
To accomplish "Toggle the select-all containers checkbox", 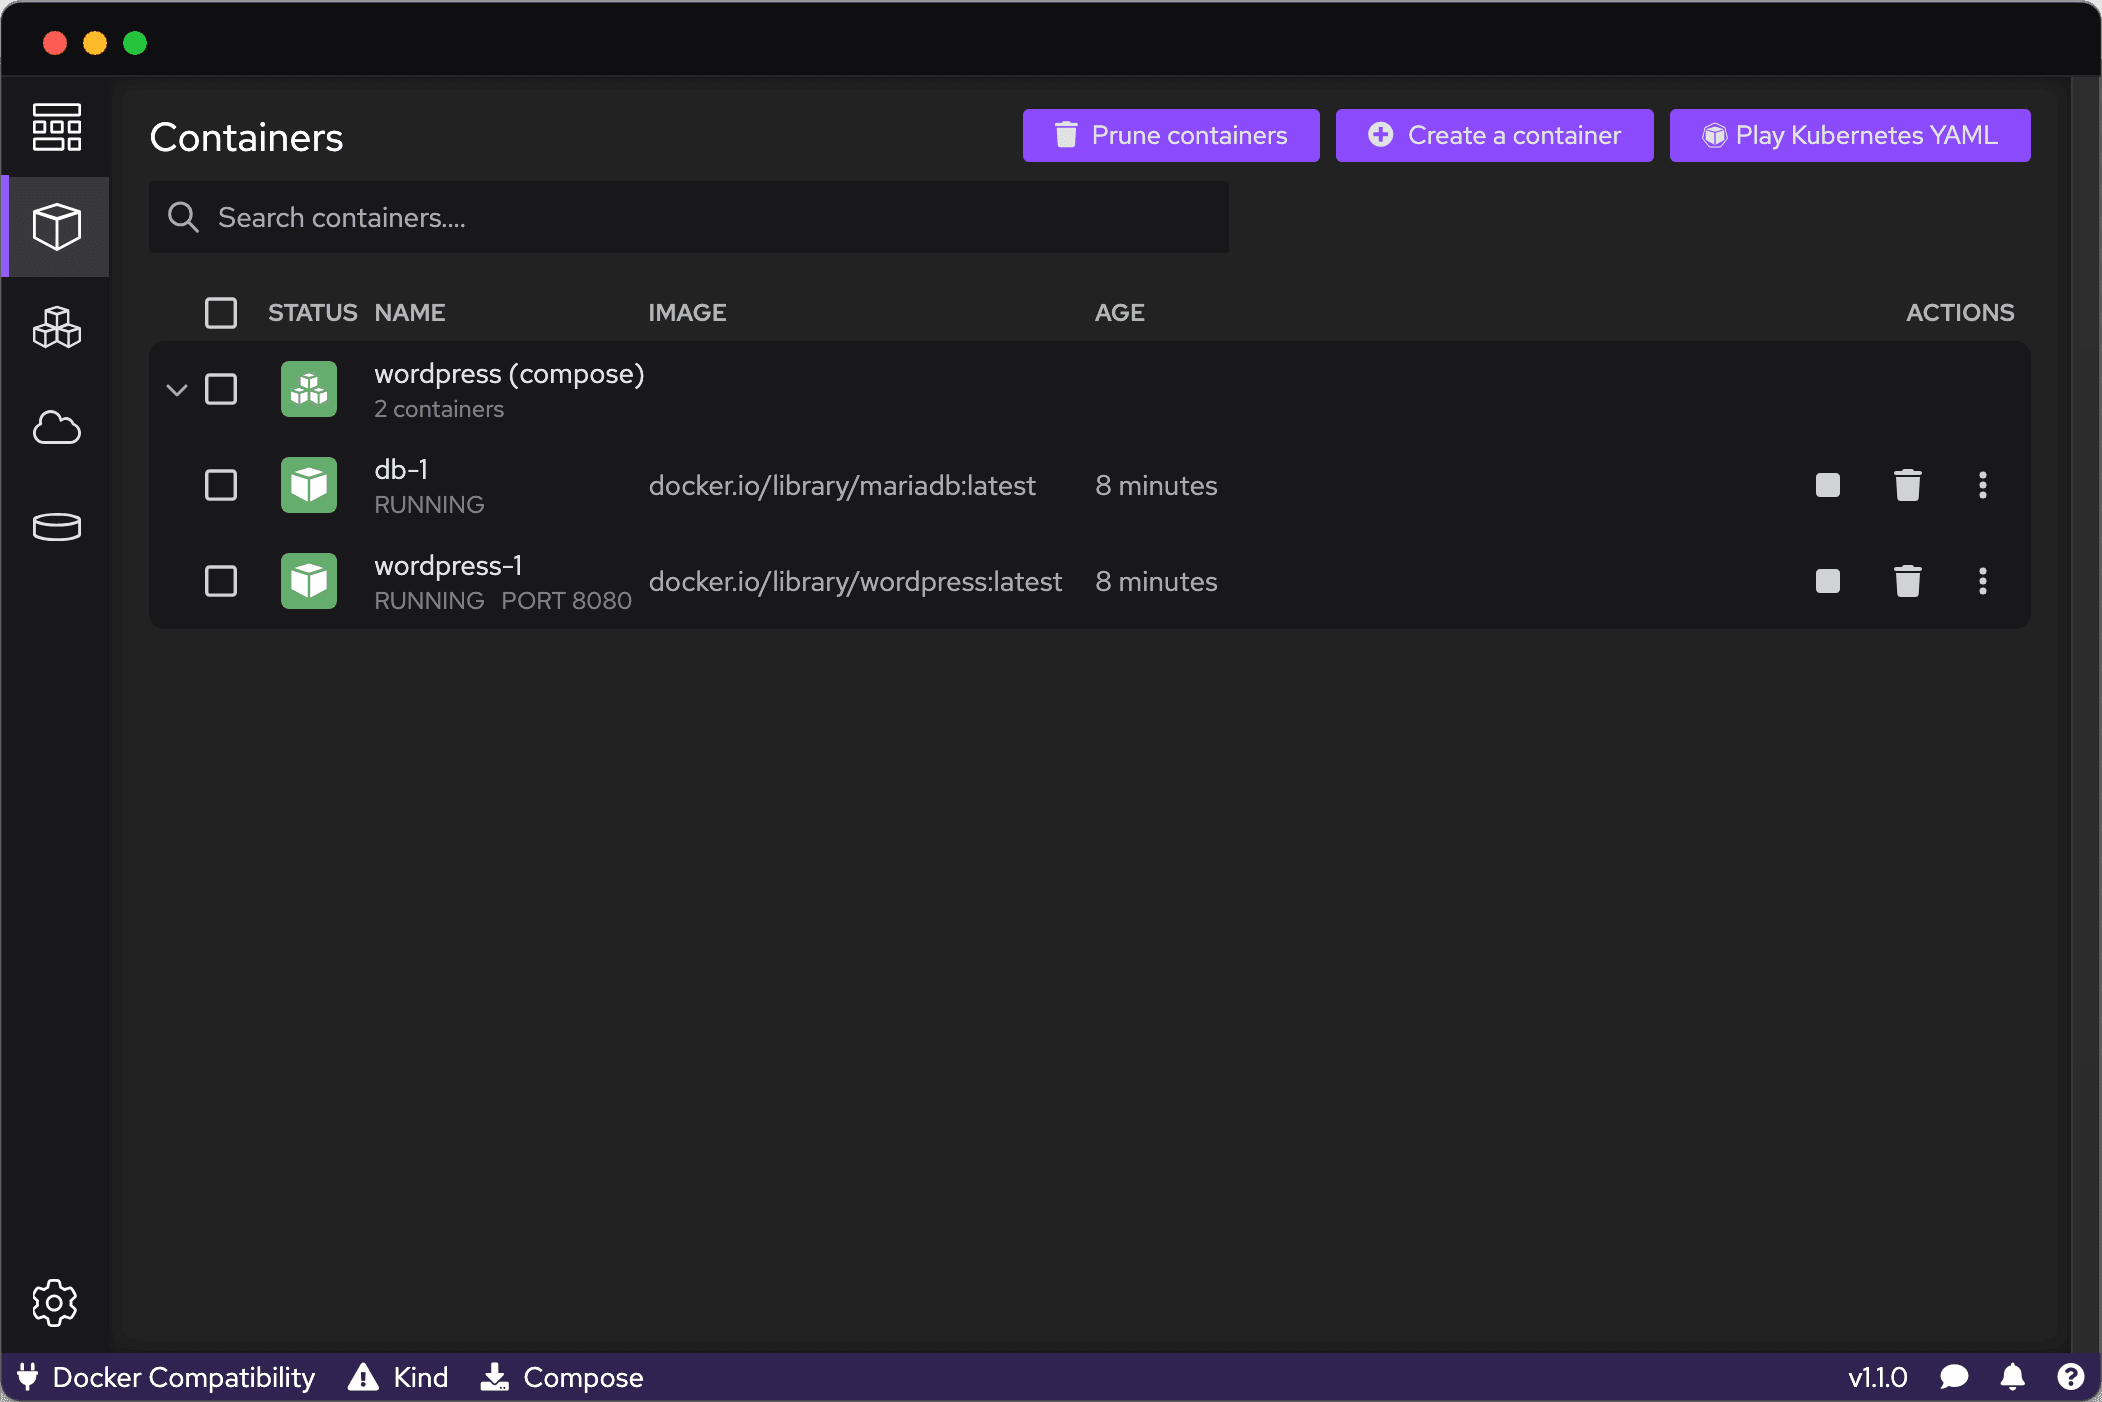I will click(x=220, y=312).
